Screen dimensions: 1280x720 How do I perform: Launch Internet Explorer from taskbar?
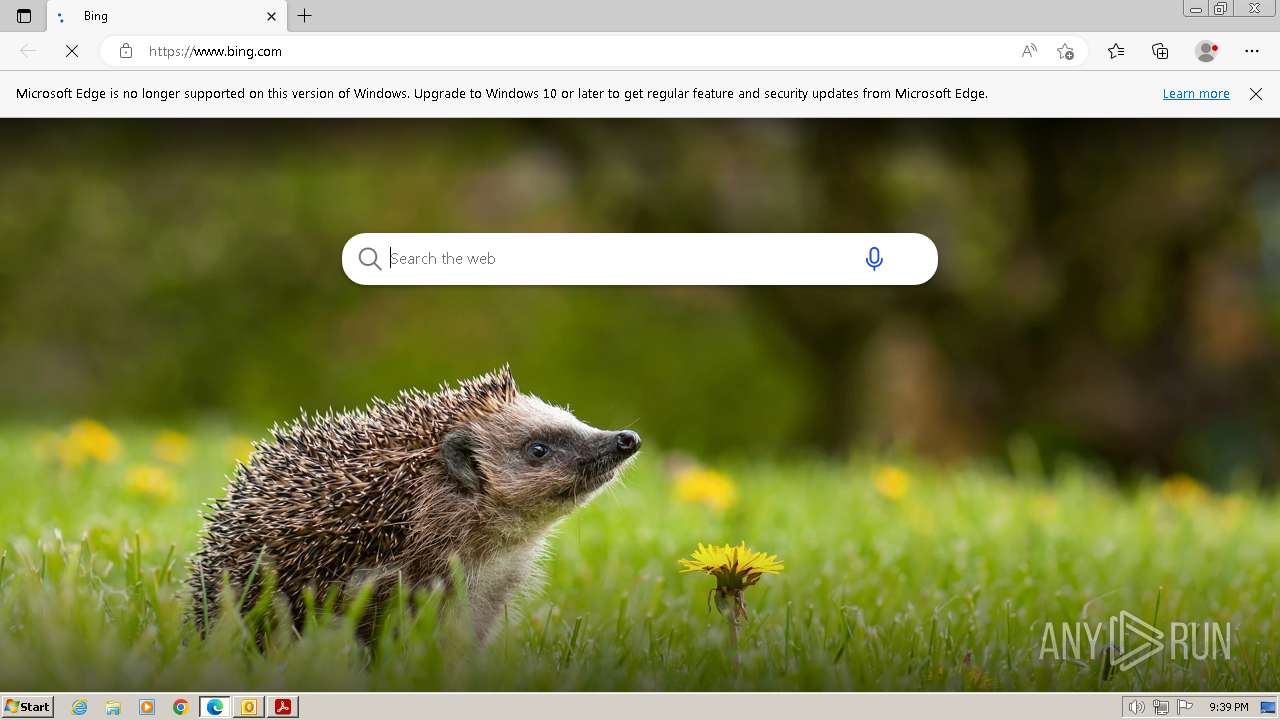tap(80, 707)
